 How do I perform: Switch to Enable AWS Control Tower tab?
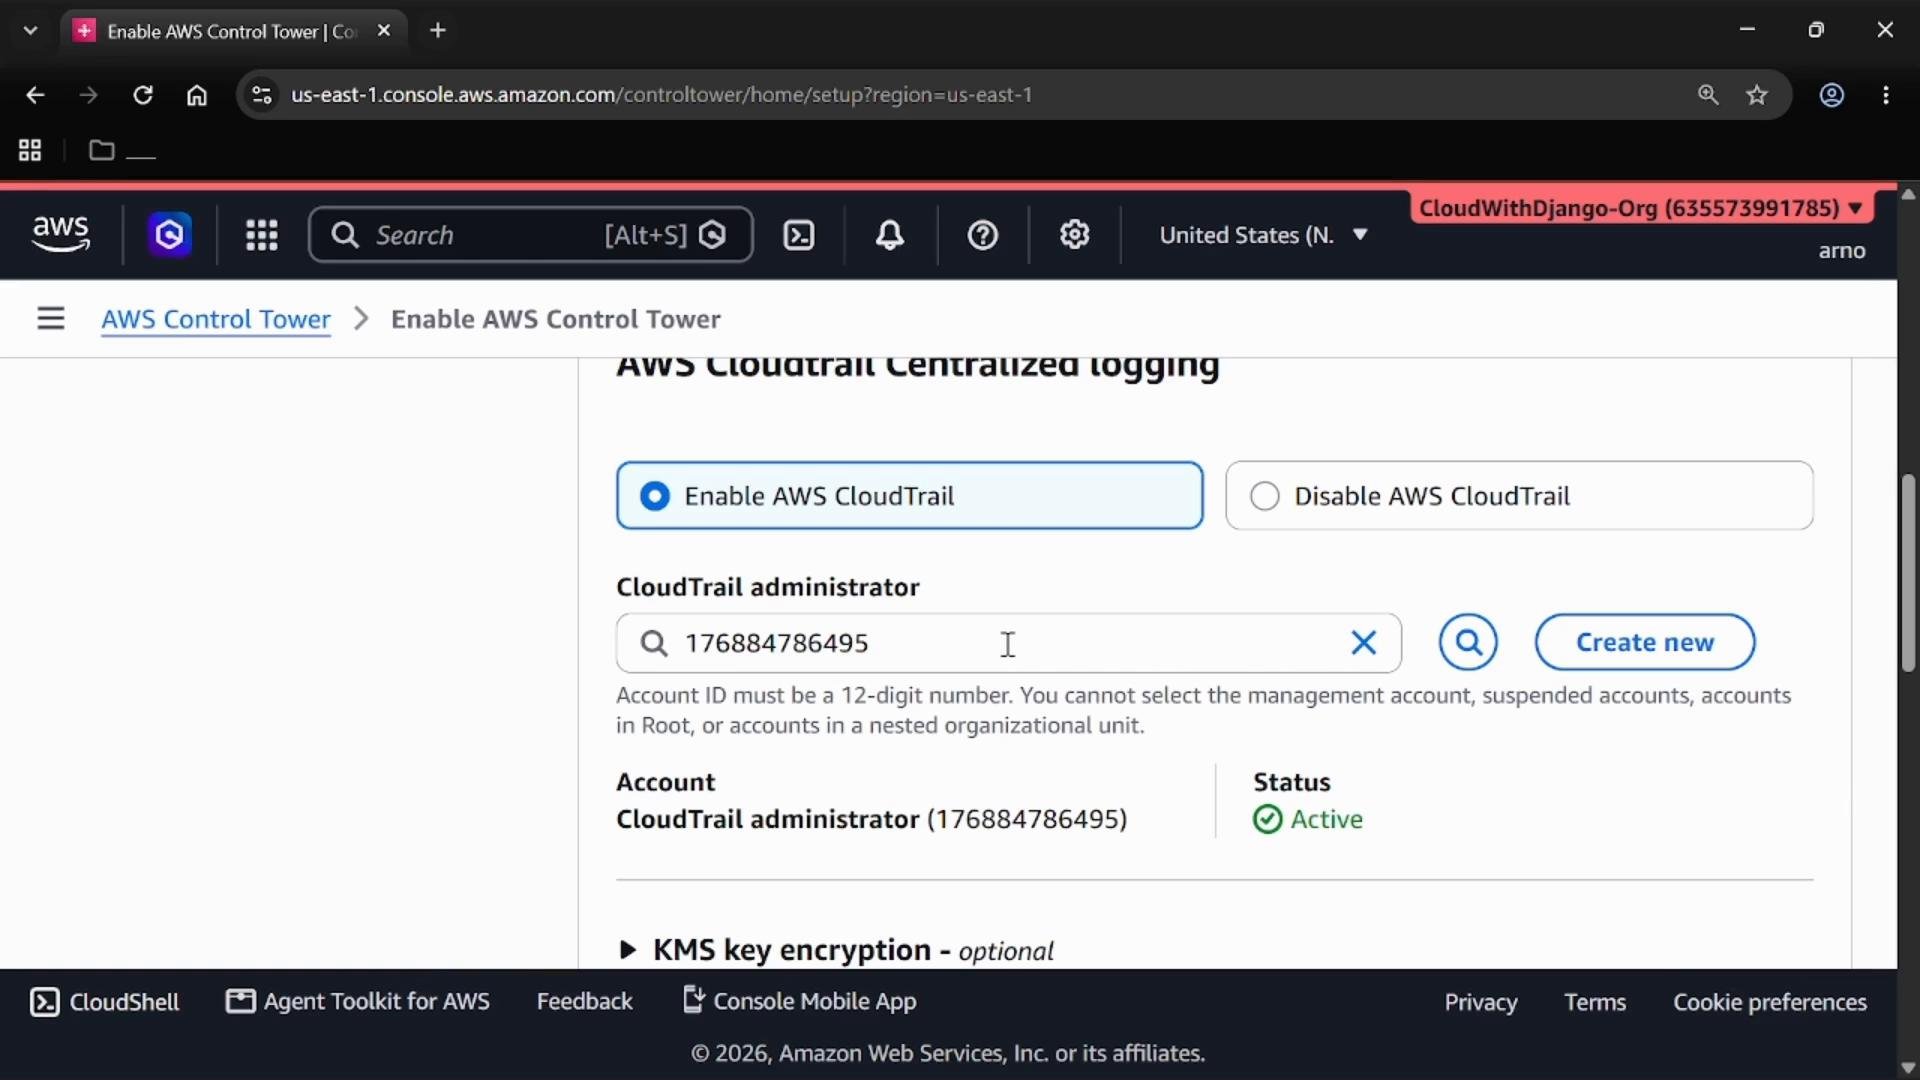point(230,31)
